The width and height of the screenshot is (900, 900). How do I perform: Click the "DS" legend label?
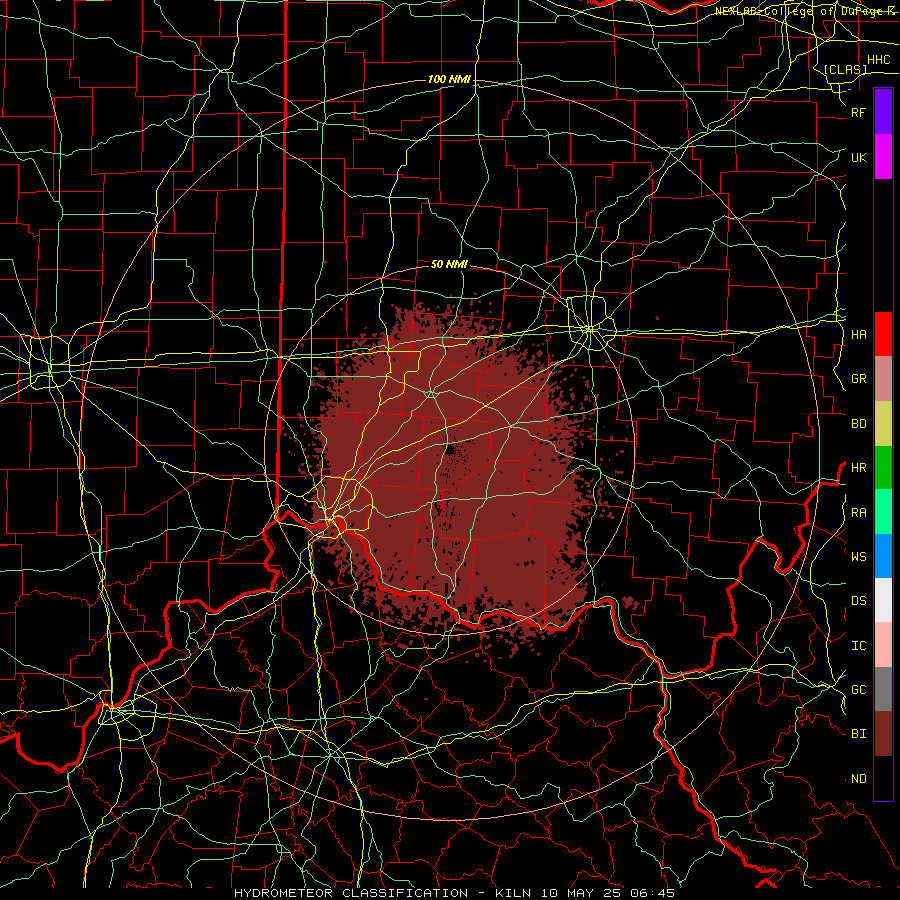coord(858,600)
